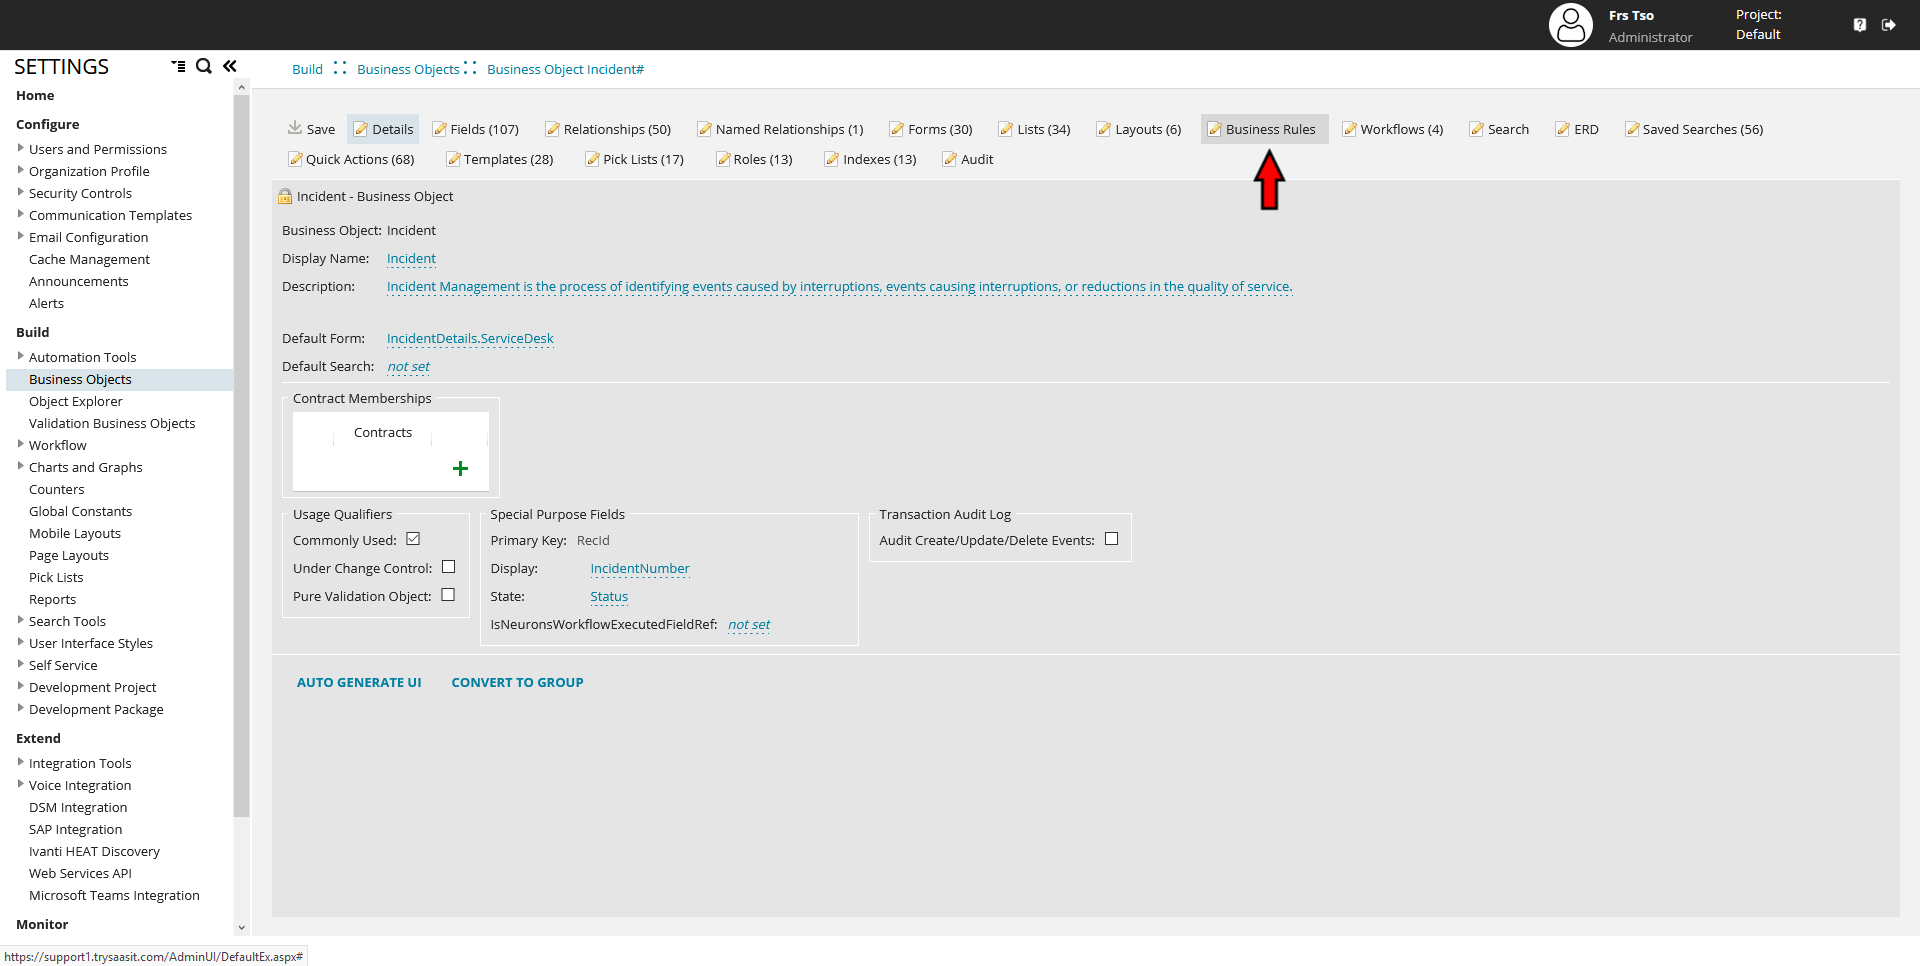Enable Pure Validation Object

click(x=448, y=594)
